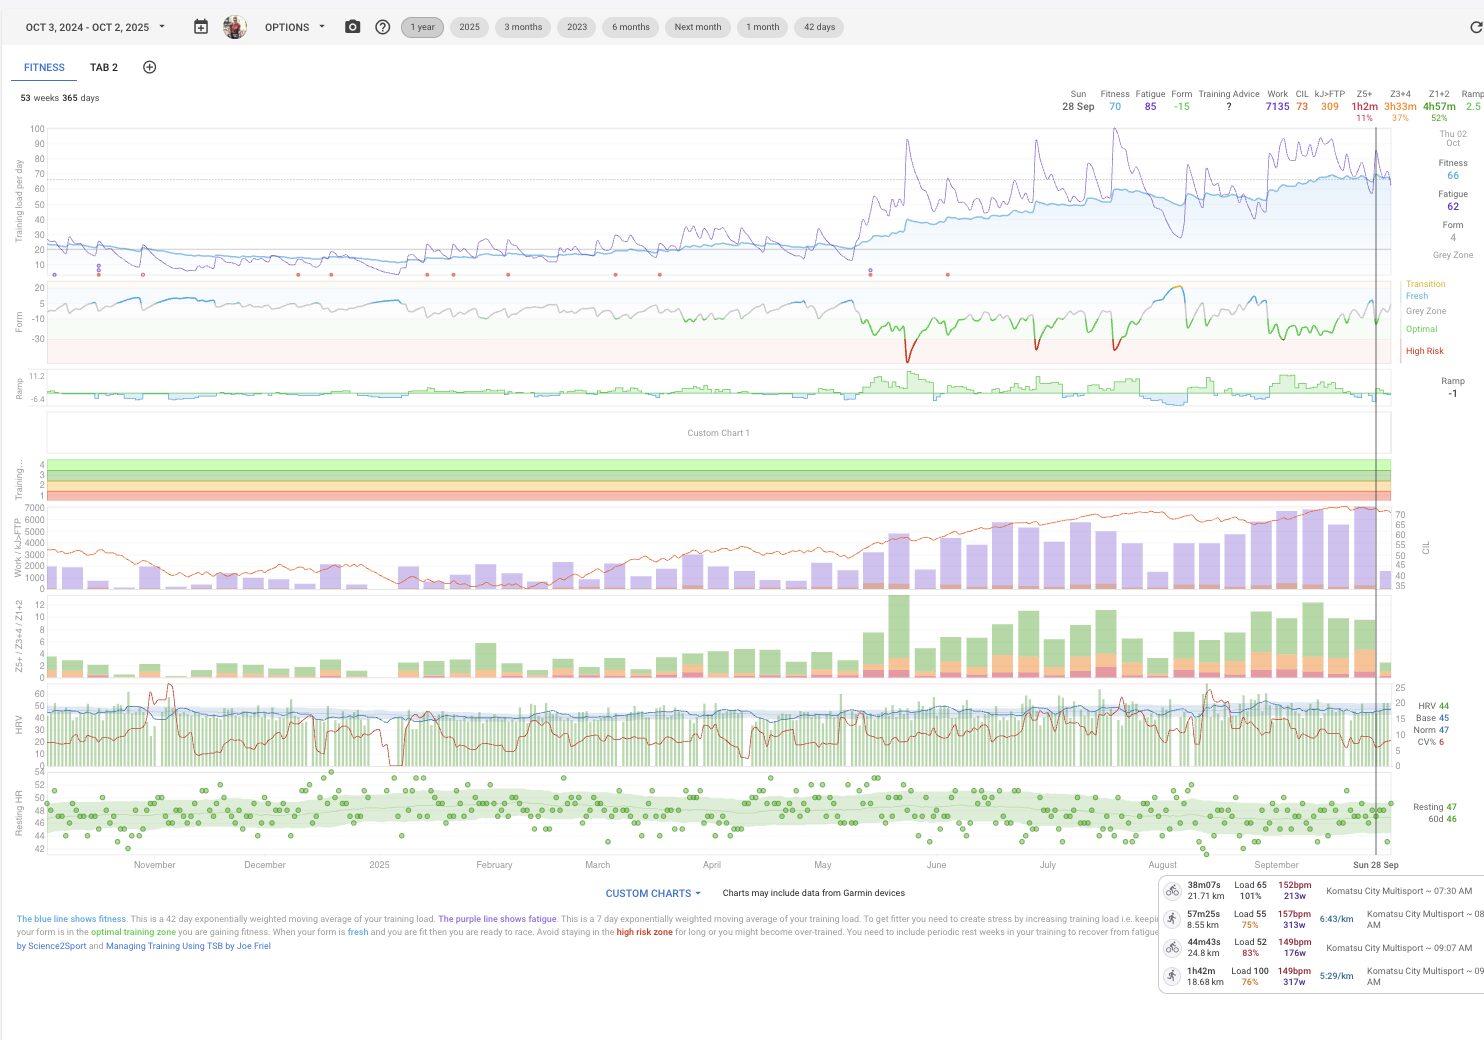Screen dimensions: 1484x1040
Task: Open the OPTIONS dropdown menu
Action: pyautogui.click(x=295, y=27)
